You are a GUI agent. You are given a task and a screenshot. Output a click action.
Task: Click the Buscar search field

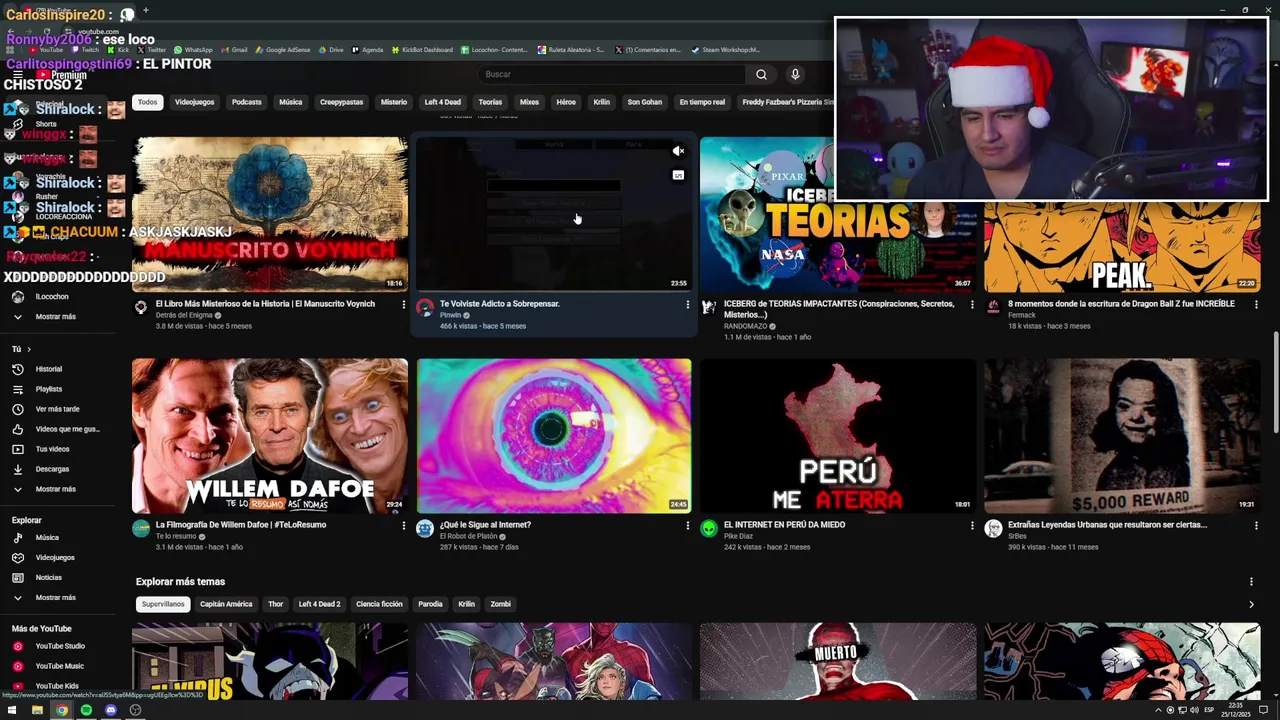point(611,74)
